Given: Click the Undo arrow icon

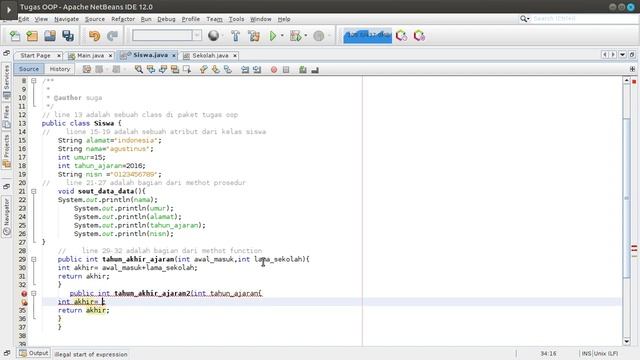Looking at the screenshot, I should pos(95,36).
